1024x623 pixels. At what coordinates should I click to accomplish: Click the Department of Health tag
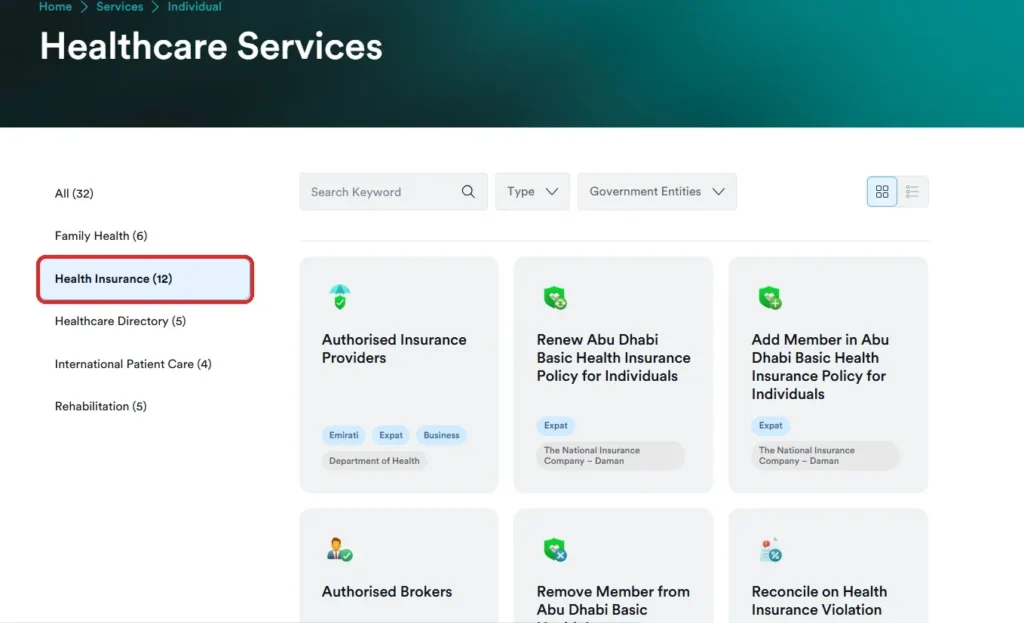(374, 461)
